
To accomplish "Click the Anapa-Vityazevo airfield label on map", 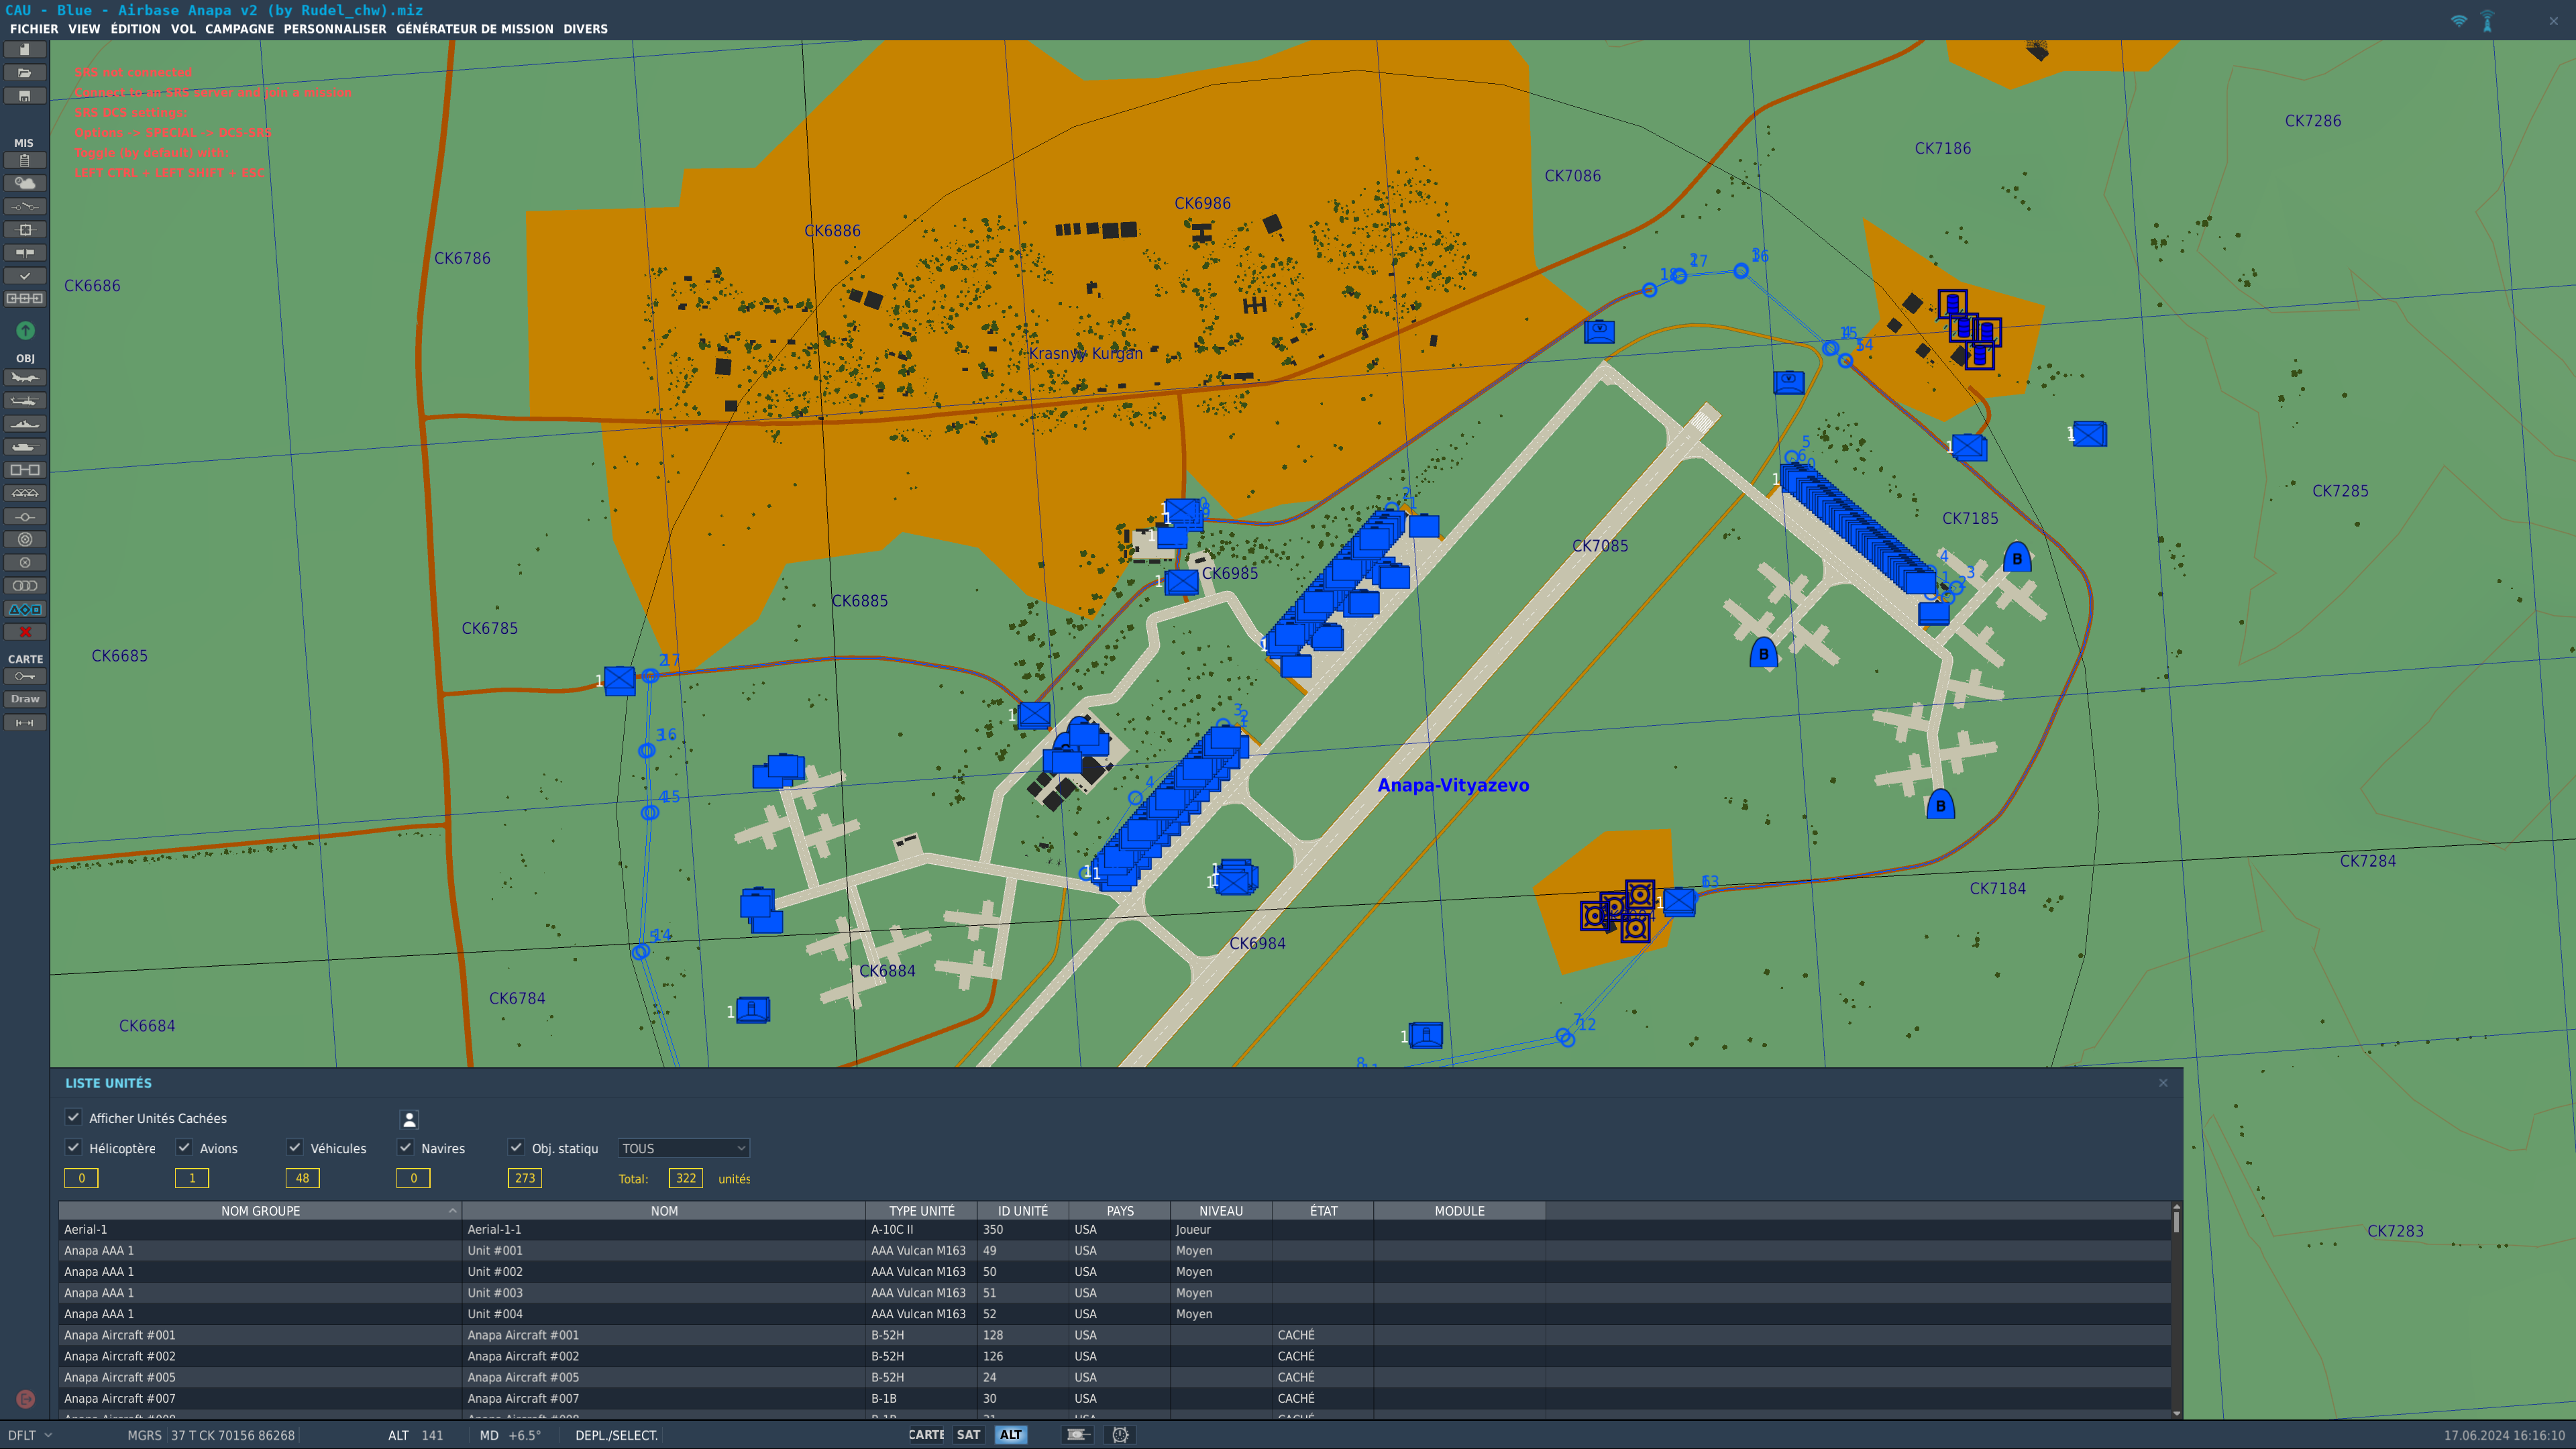I will click(x=1453, y=785).
